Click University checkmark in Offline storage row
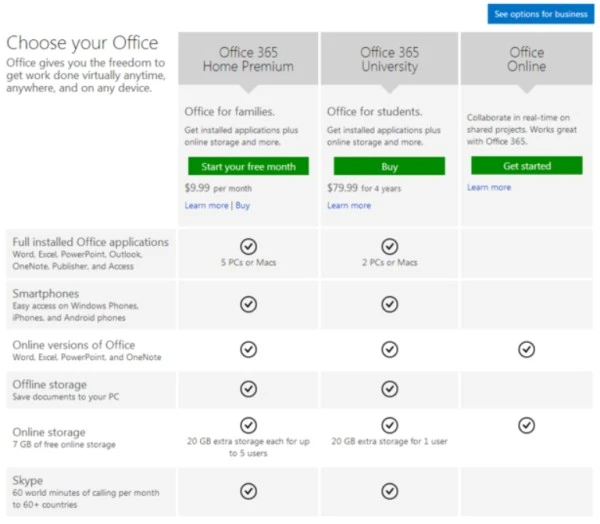 point(390,389)
